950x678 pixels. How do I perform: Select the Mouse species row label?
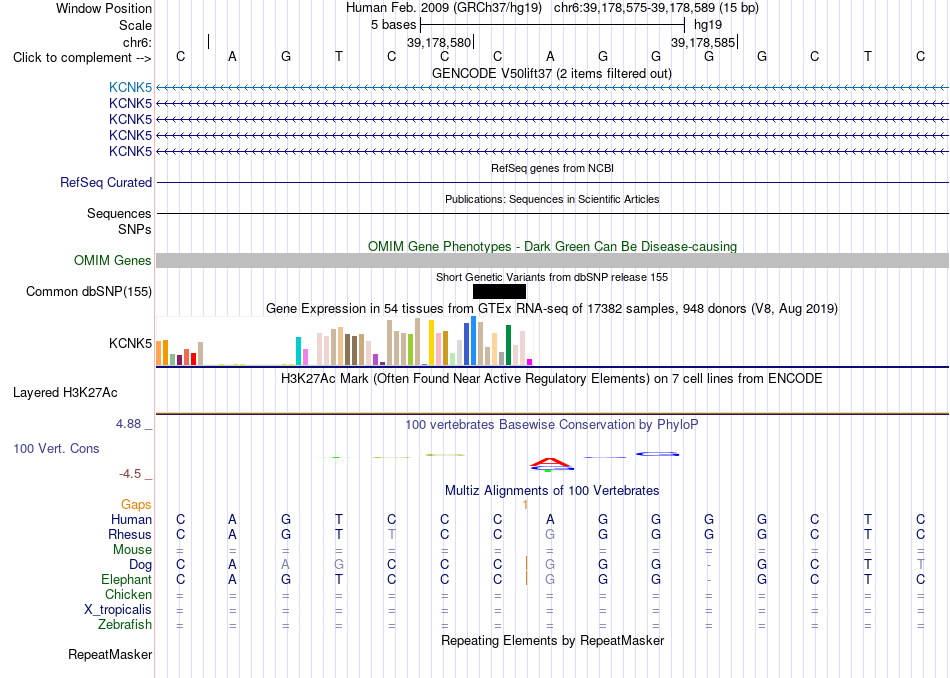click(x=132, y=550)
